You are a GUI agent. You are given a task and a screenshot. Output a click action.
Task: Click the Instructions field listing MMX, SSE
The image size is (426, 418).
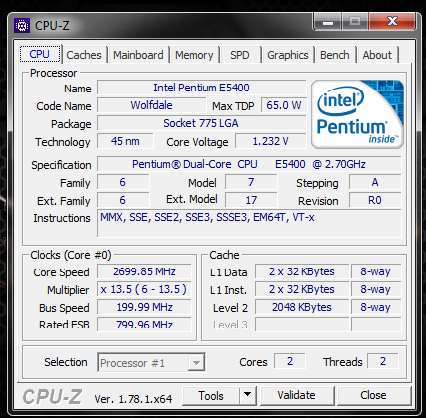coord(249,223)
